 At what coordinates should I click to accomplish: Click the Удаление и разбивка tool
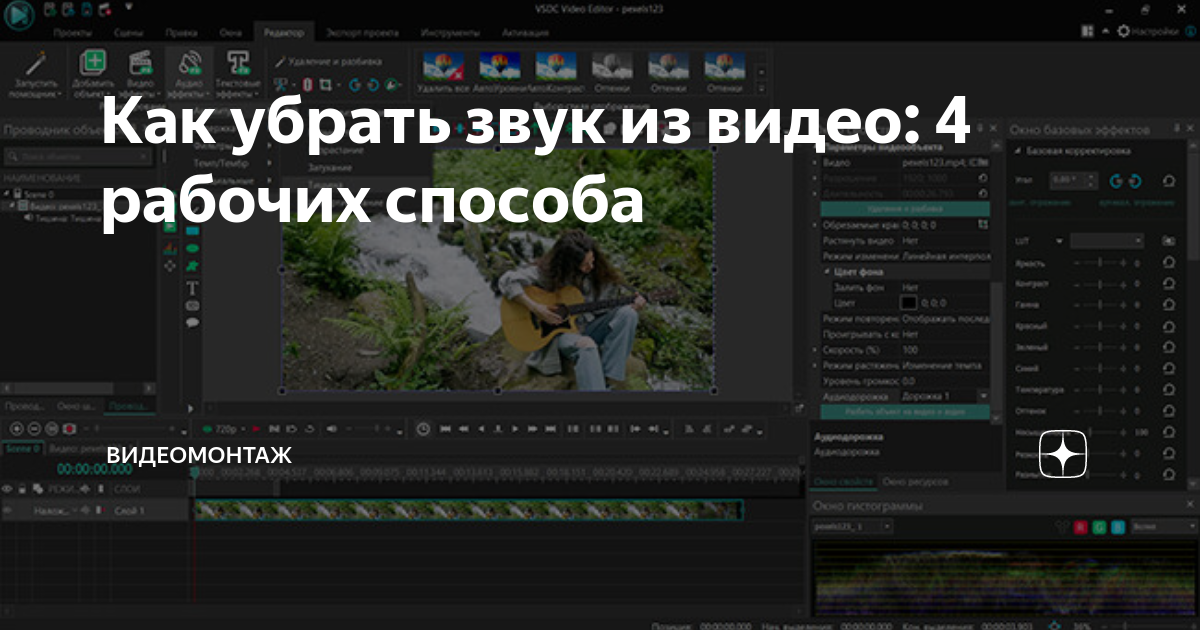pos(328,61)
